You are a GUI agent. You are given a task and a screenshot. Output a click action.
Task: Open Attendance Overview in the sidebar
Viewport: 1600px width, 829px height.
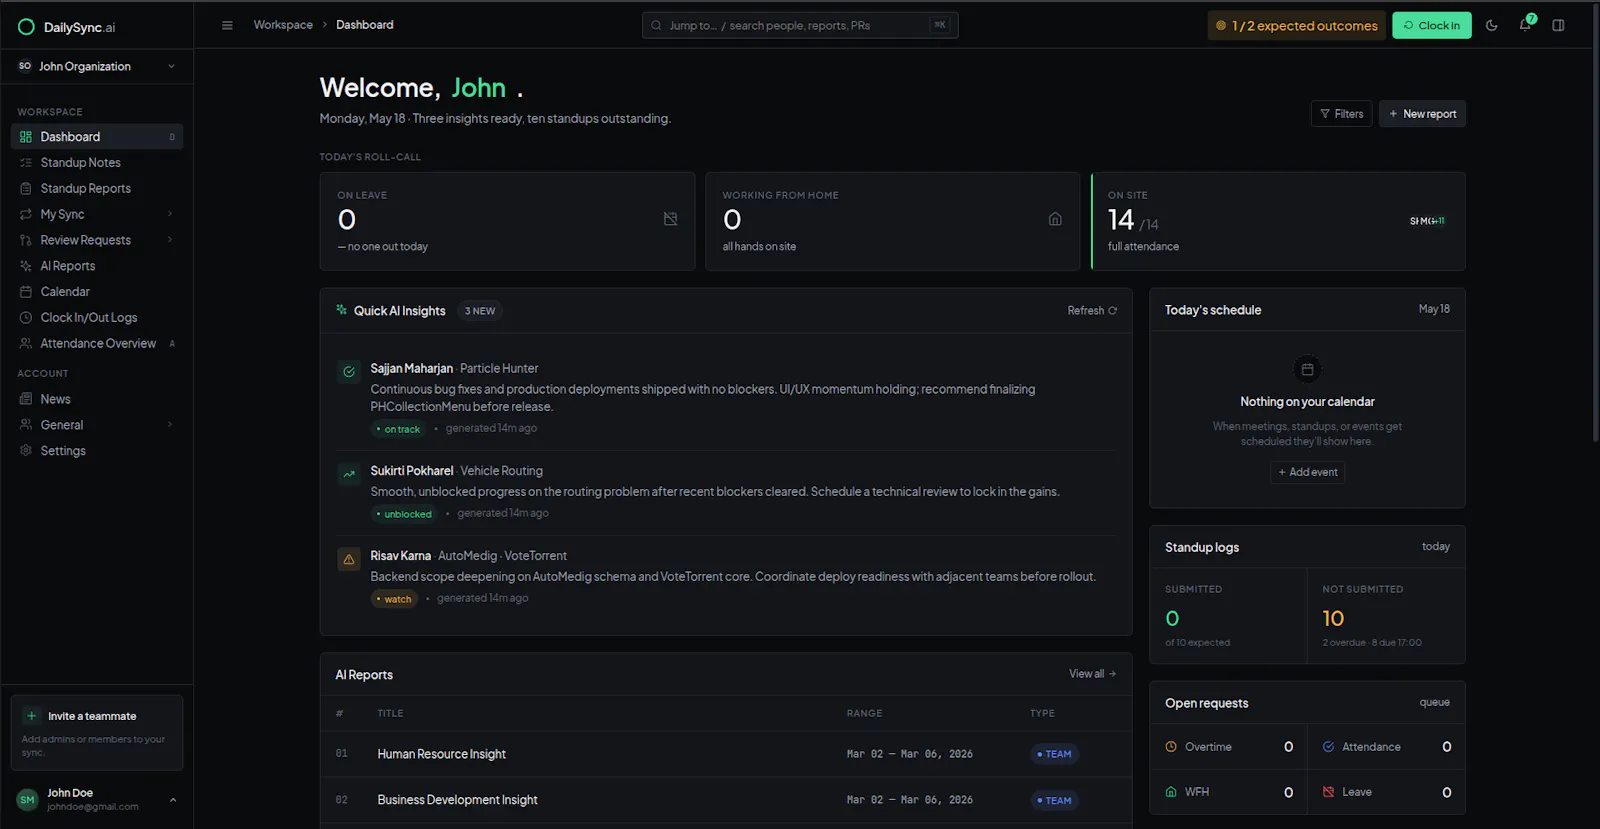pos(97,344)
